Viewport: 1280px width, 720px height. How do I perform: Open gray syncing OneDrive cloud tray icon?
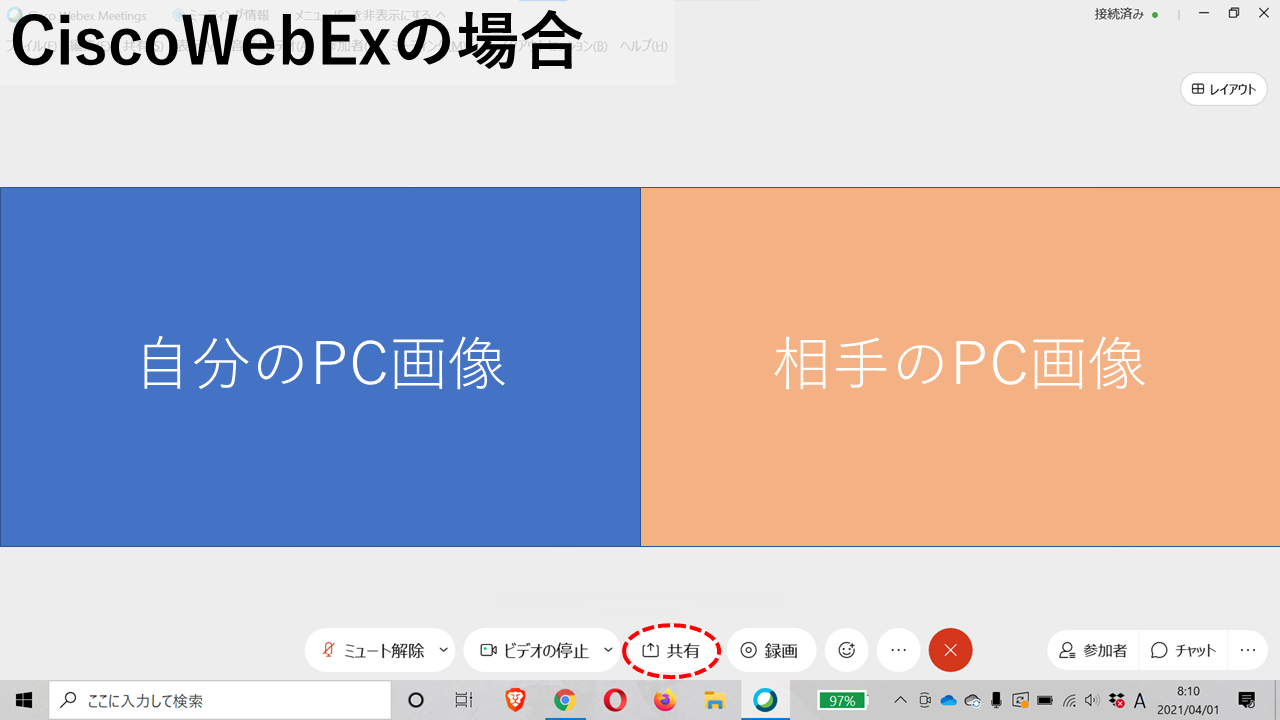972,700
